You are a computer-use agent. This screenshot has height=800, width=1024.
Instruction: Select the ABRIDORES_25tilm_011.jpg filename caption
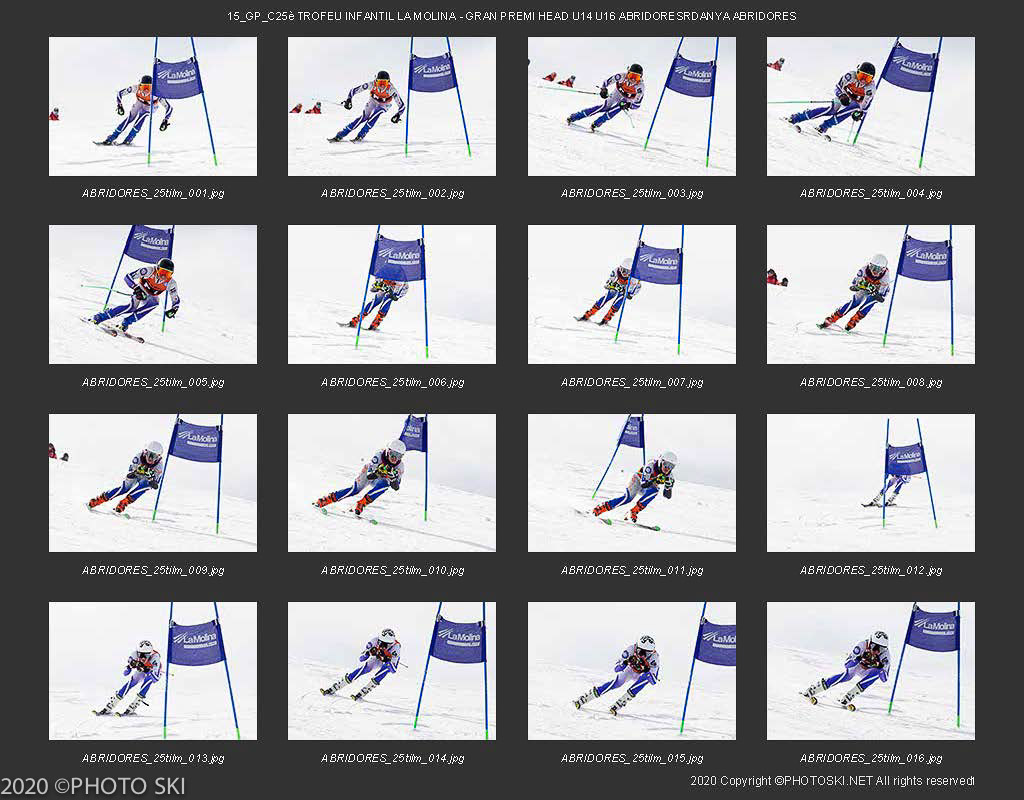coord(631,570)
